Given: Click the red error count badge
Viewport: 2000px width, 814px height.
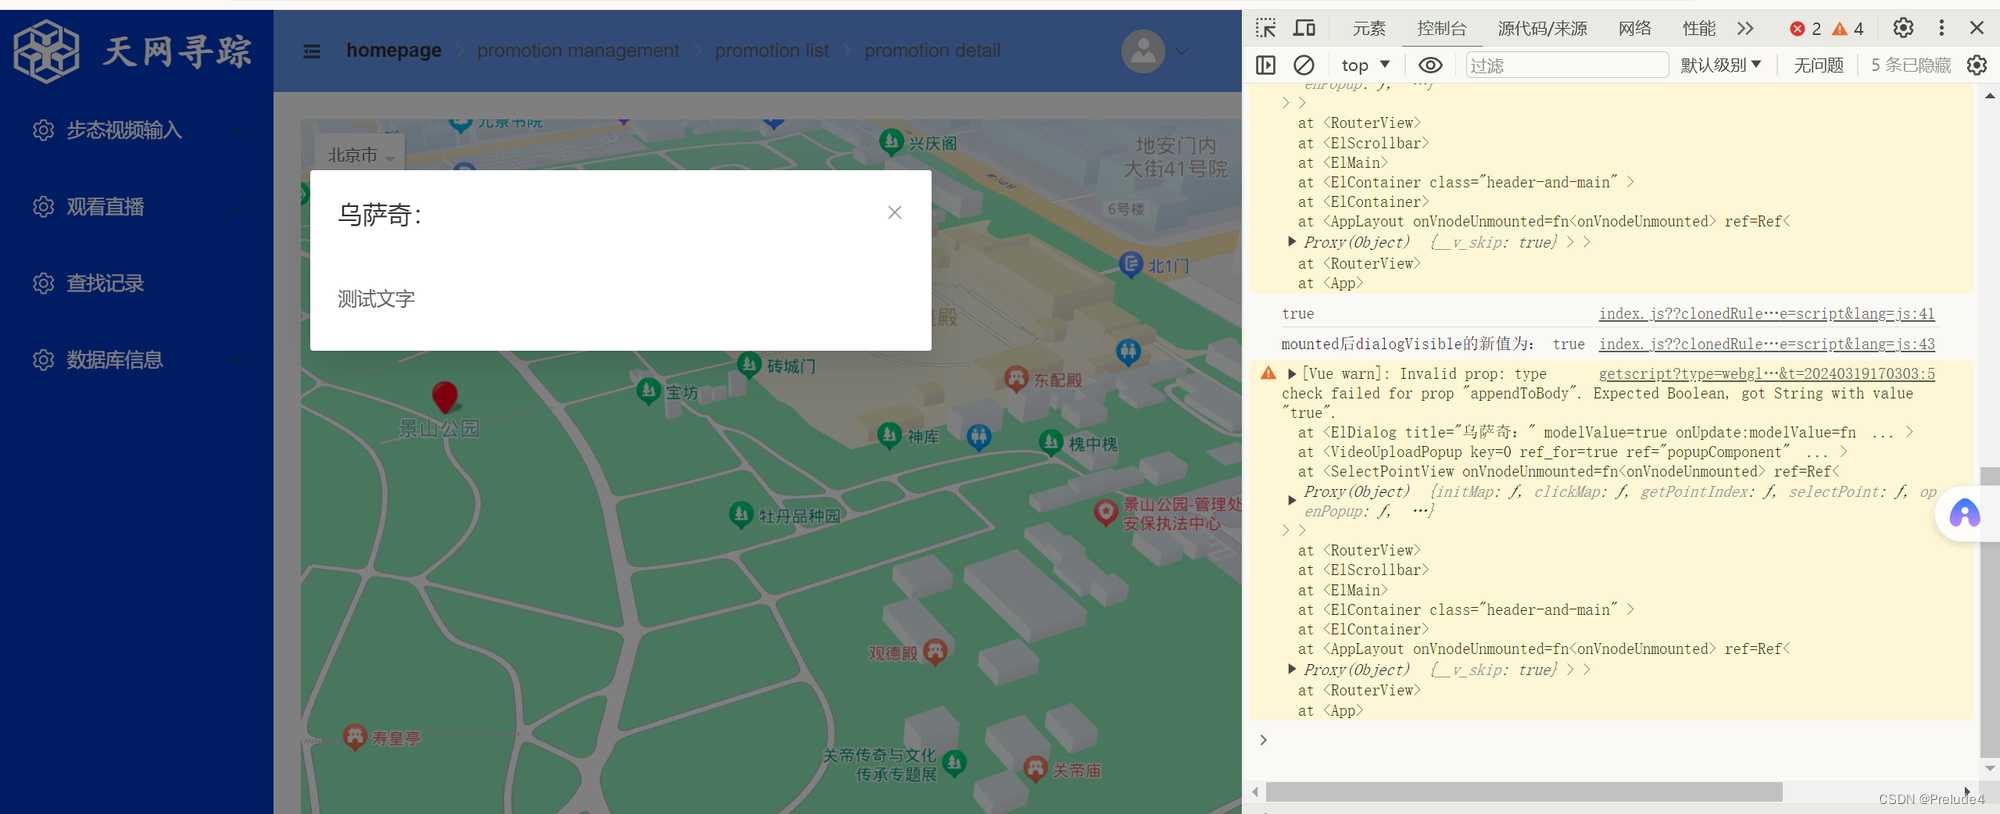Looking at the screenshot, I should click(x=1806, y=29).
